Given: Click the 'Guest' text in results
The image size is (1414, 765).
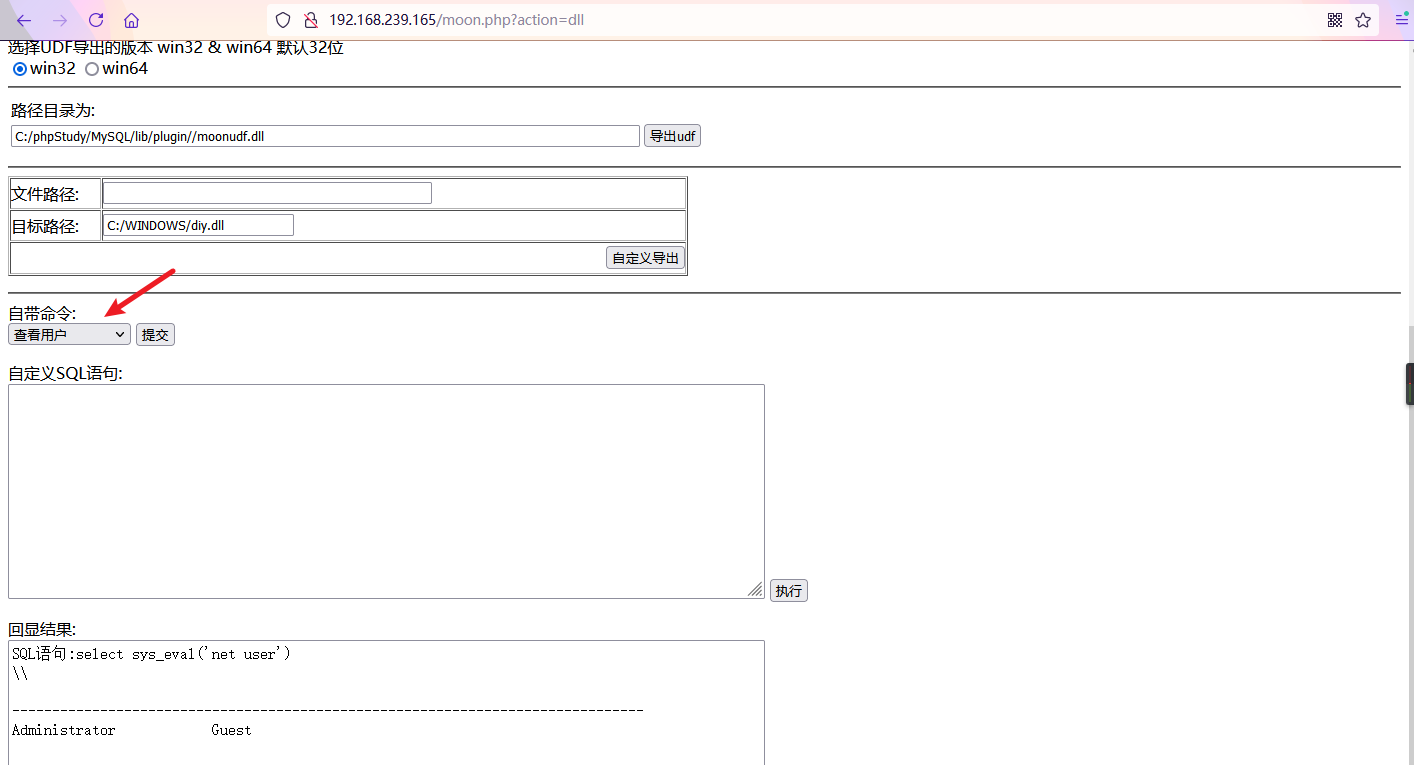Looking at the screenshot, I should (x=231, y=730).
